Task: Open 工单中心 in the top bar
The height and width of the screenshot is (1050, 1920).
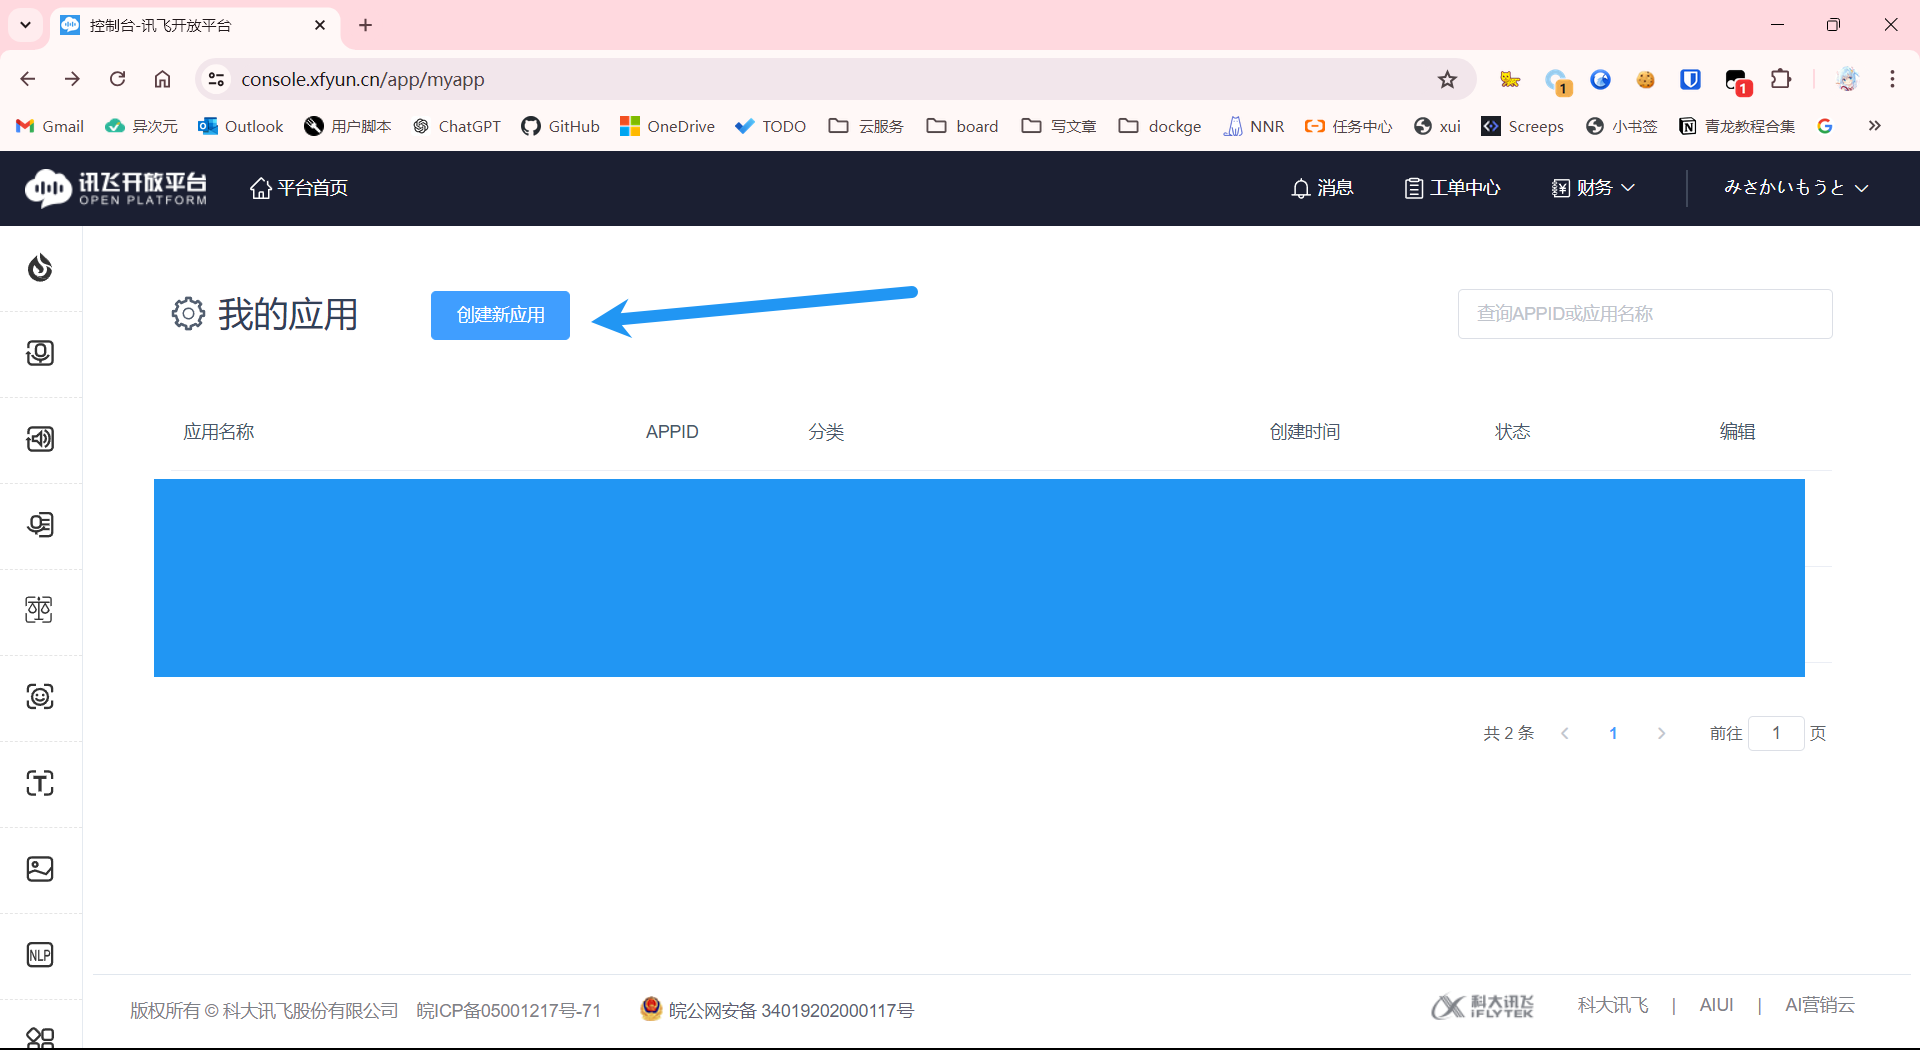Action: tap(1452, 188)
